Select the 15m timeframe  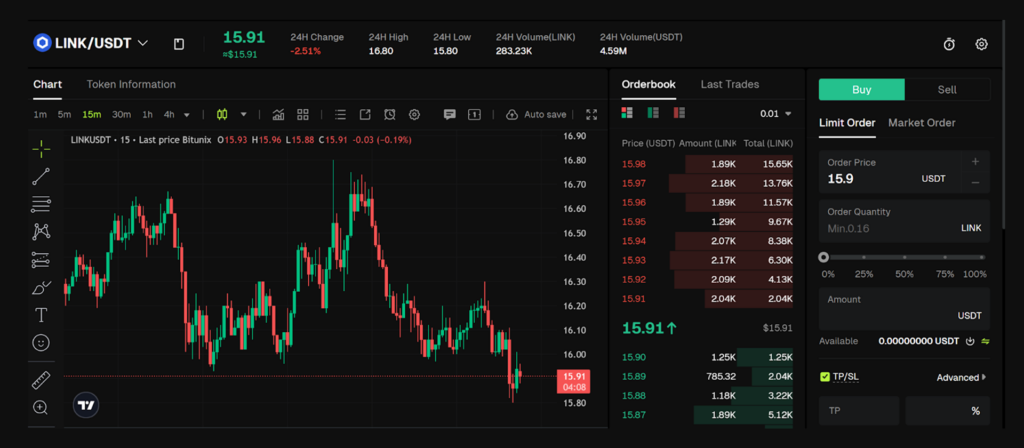point(91,114)
